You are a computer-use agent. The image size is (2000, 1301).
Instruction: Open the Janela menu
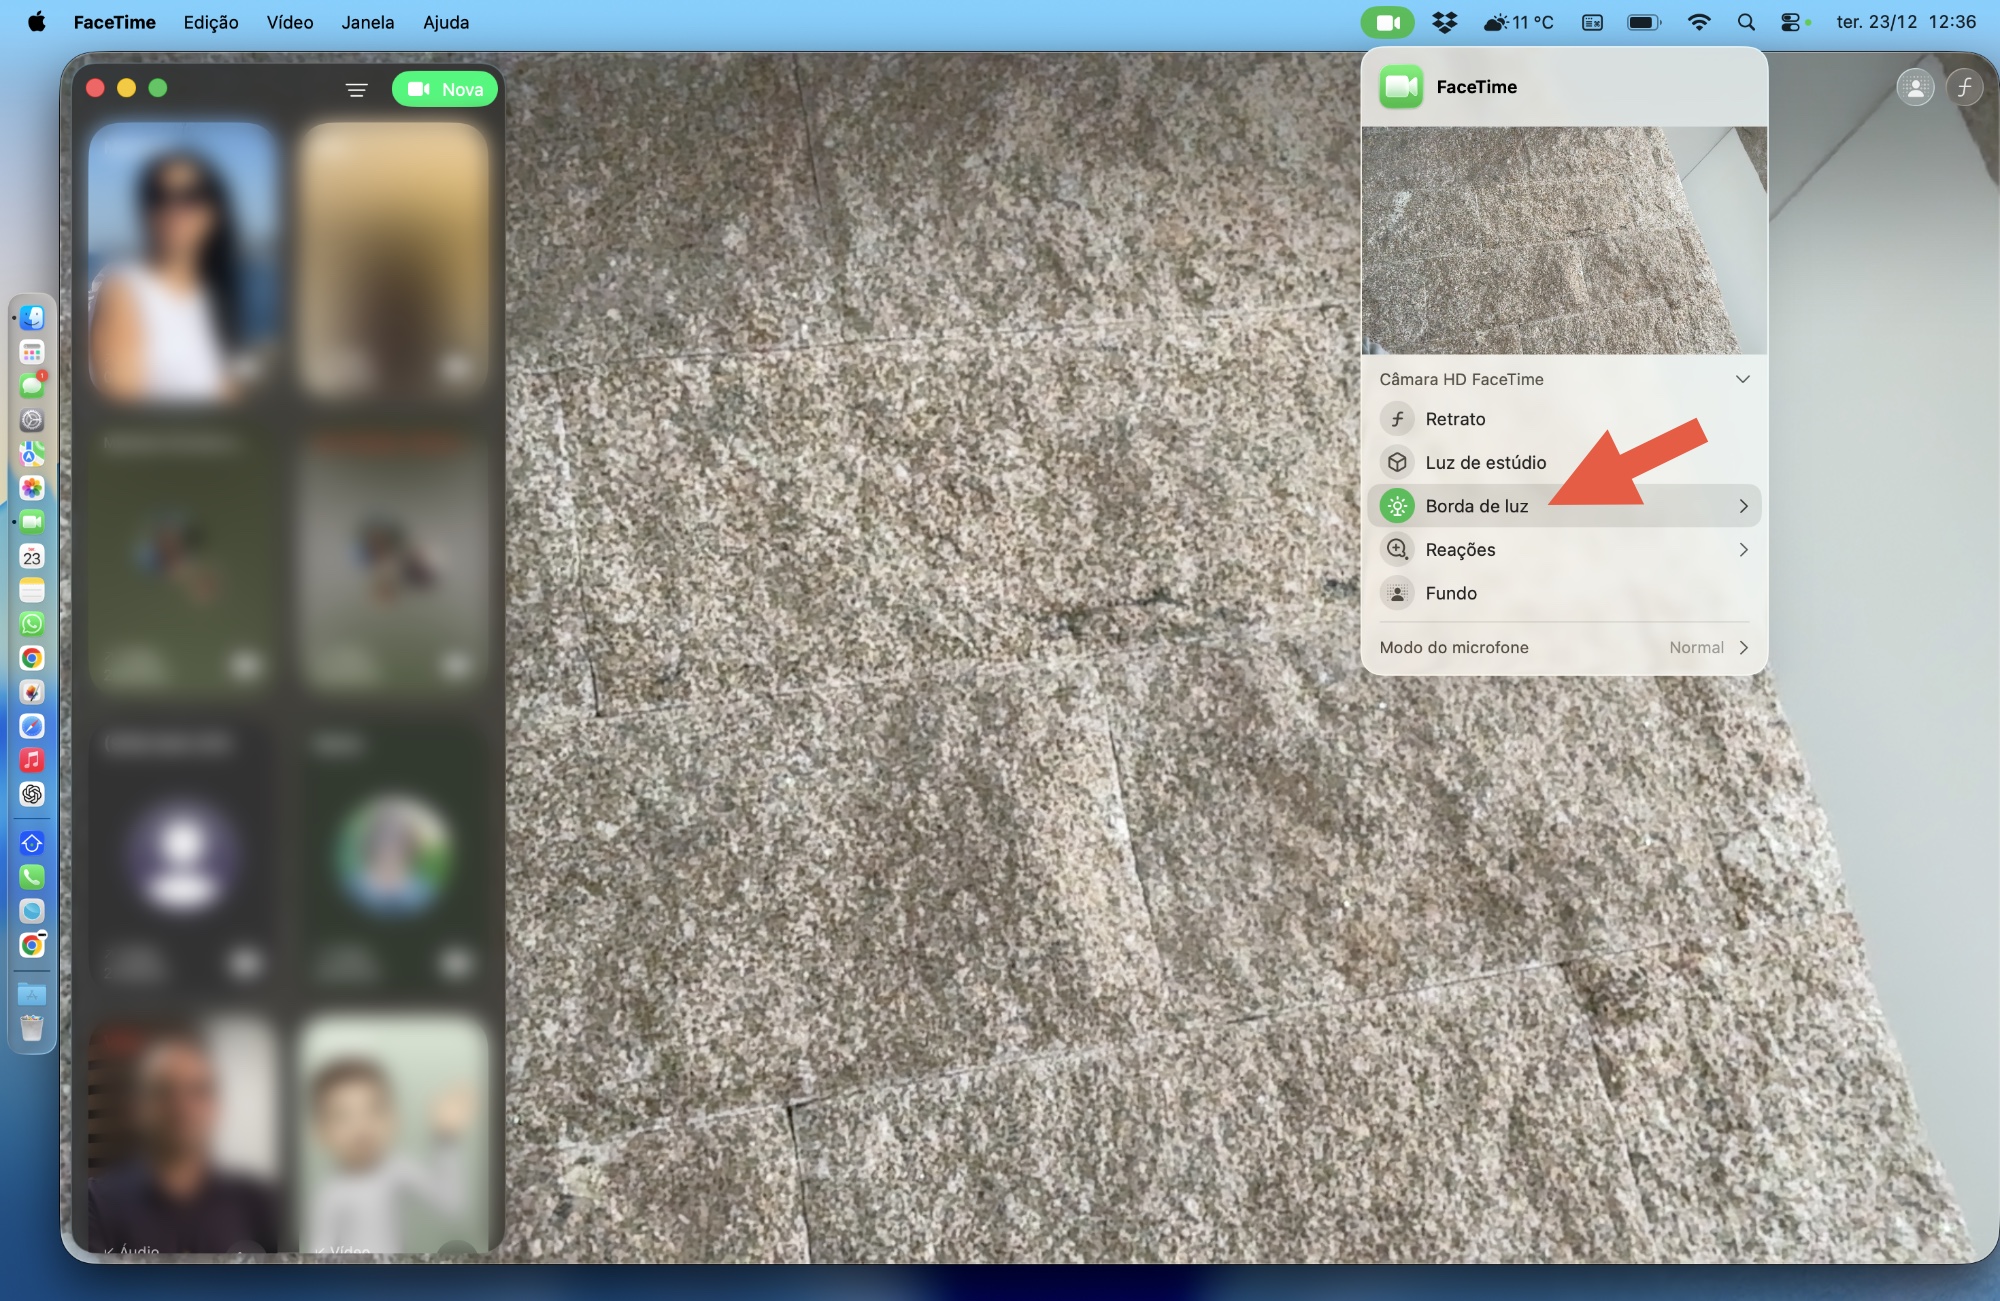point(367,22)
